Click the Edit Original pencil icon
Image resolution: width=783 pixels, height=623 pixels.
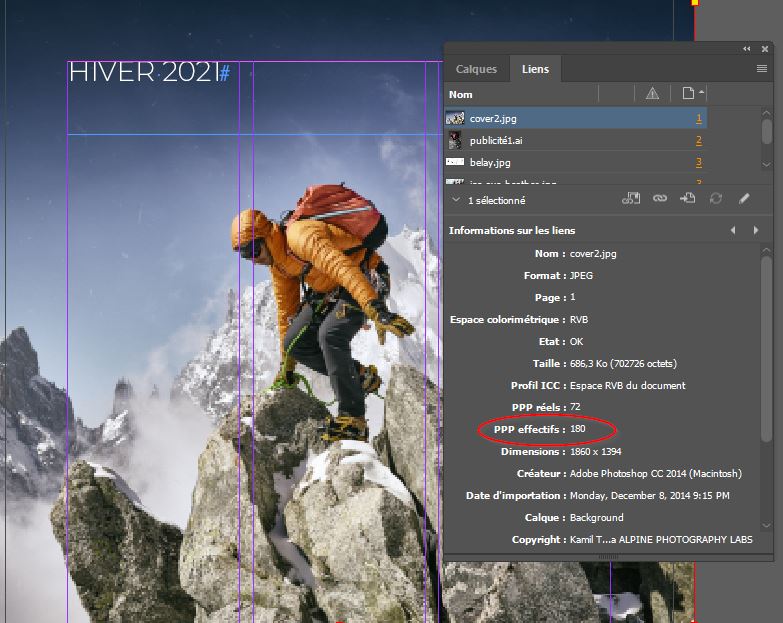coord(744,199)
